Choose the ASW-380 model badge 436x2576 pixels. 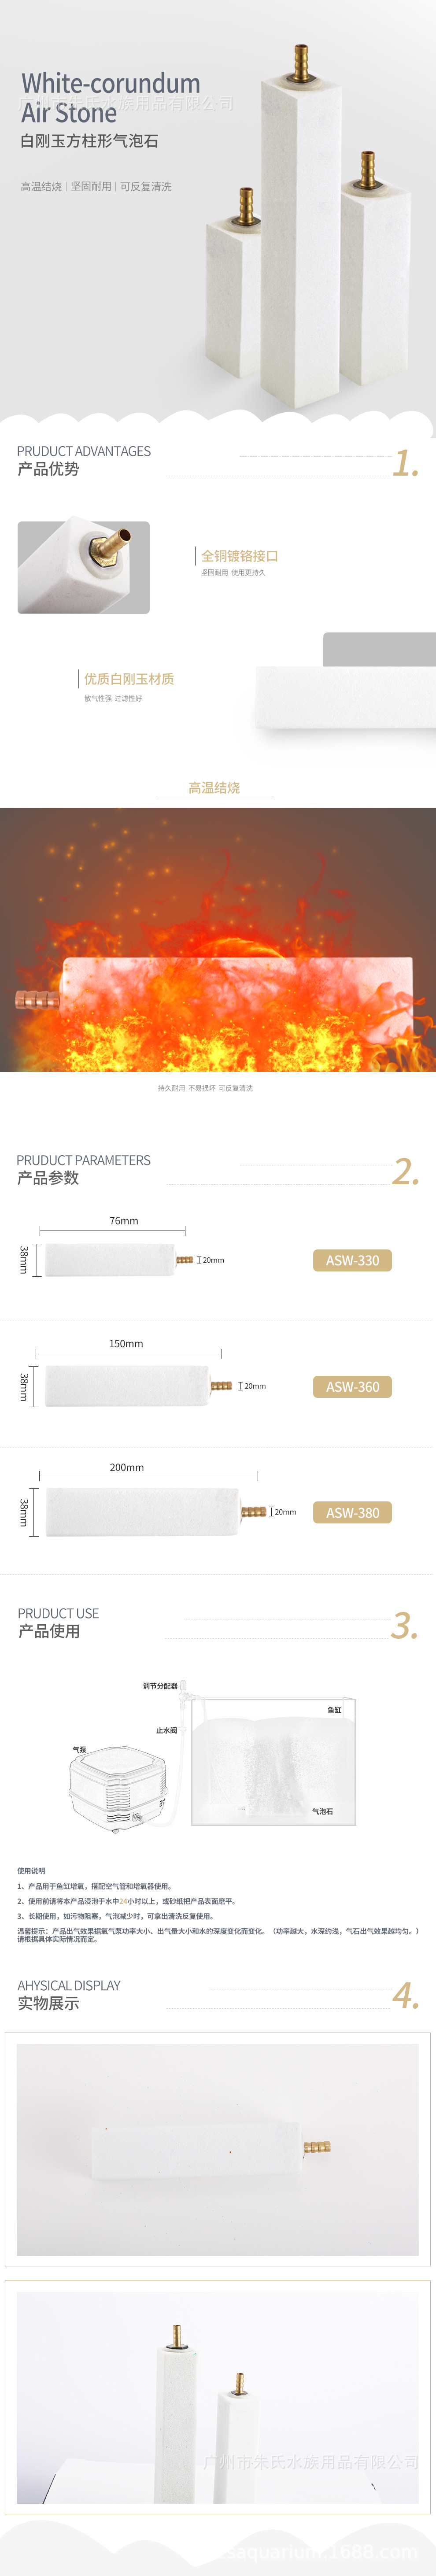pyautogui.click(x=352, y=1512)
